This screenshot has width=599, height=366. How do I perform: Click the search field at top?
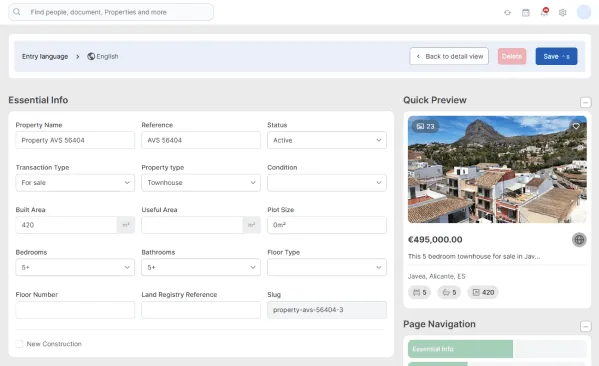click(111, 12)
